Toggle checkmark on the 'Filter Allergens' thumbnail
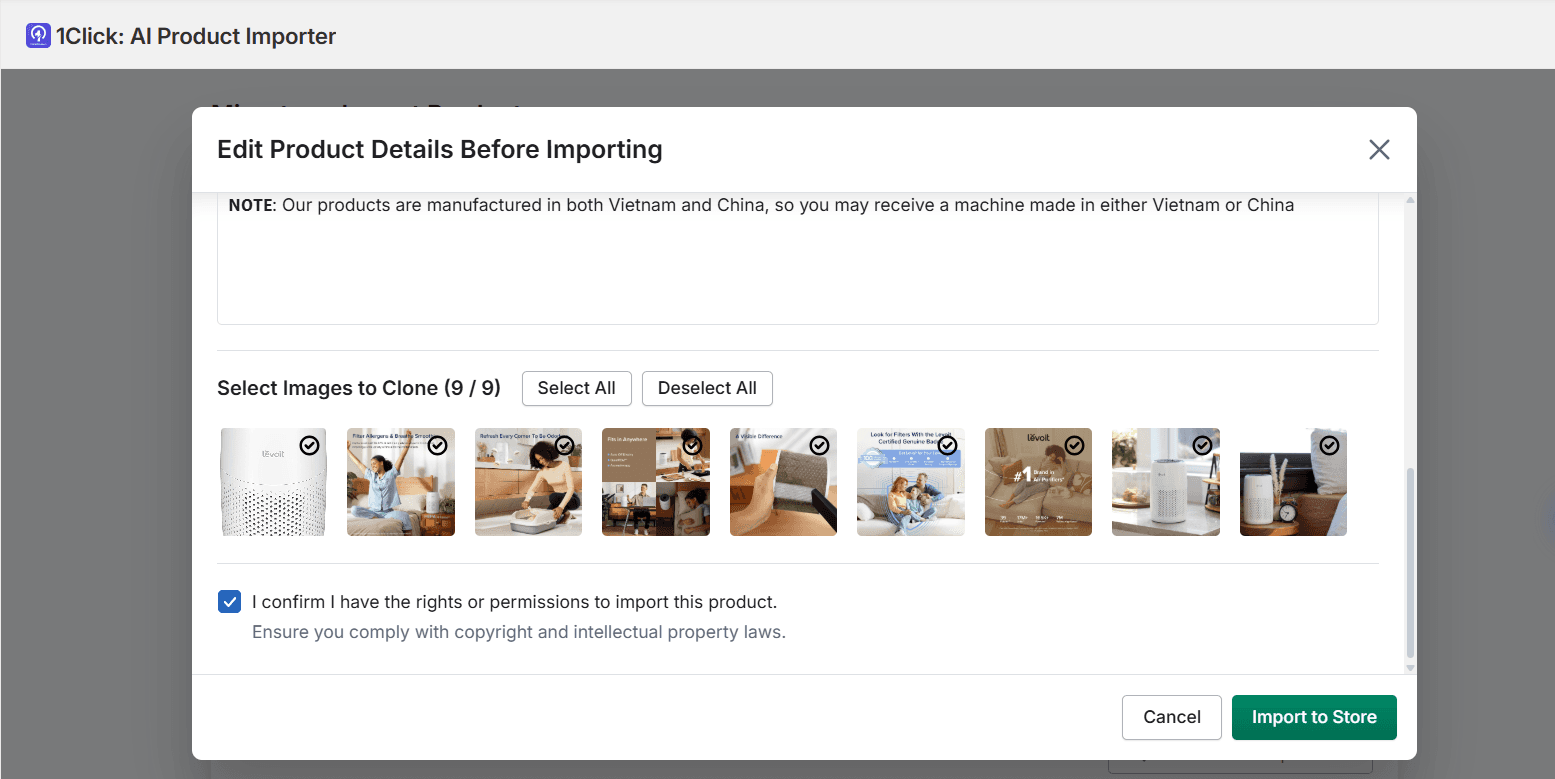The width and height of the screenshot is (1555, 779). point(437,446)
